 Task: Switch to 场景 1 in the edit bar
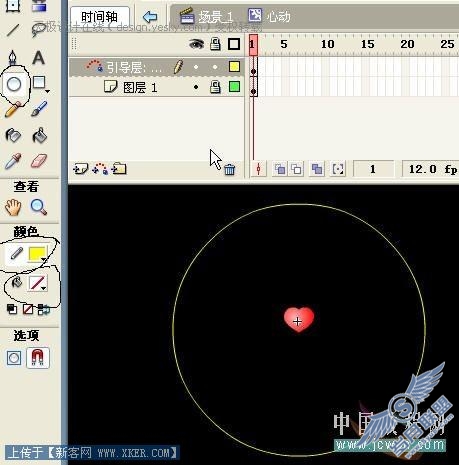(x=207, y=16)
